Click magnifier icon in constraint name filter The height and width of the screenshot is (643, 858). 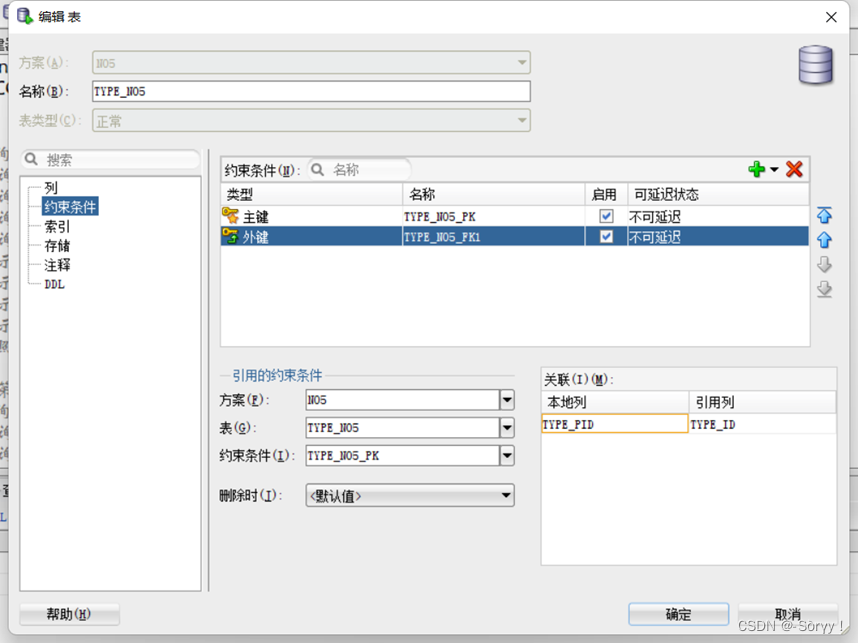pyautogui.click(x=317, y=170)
